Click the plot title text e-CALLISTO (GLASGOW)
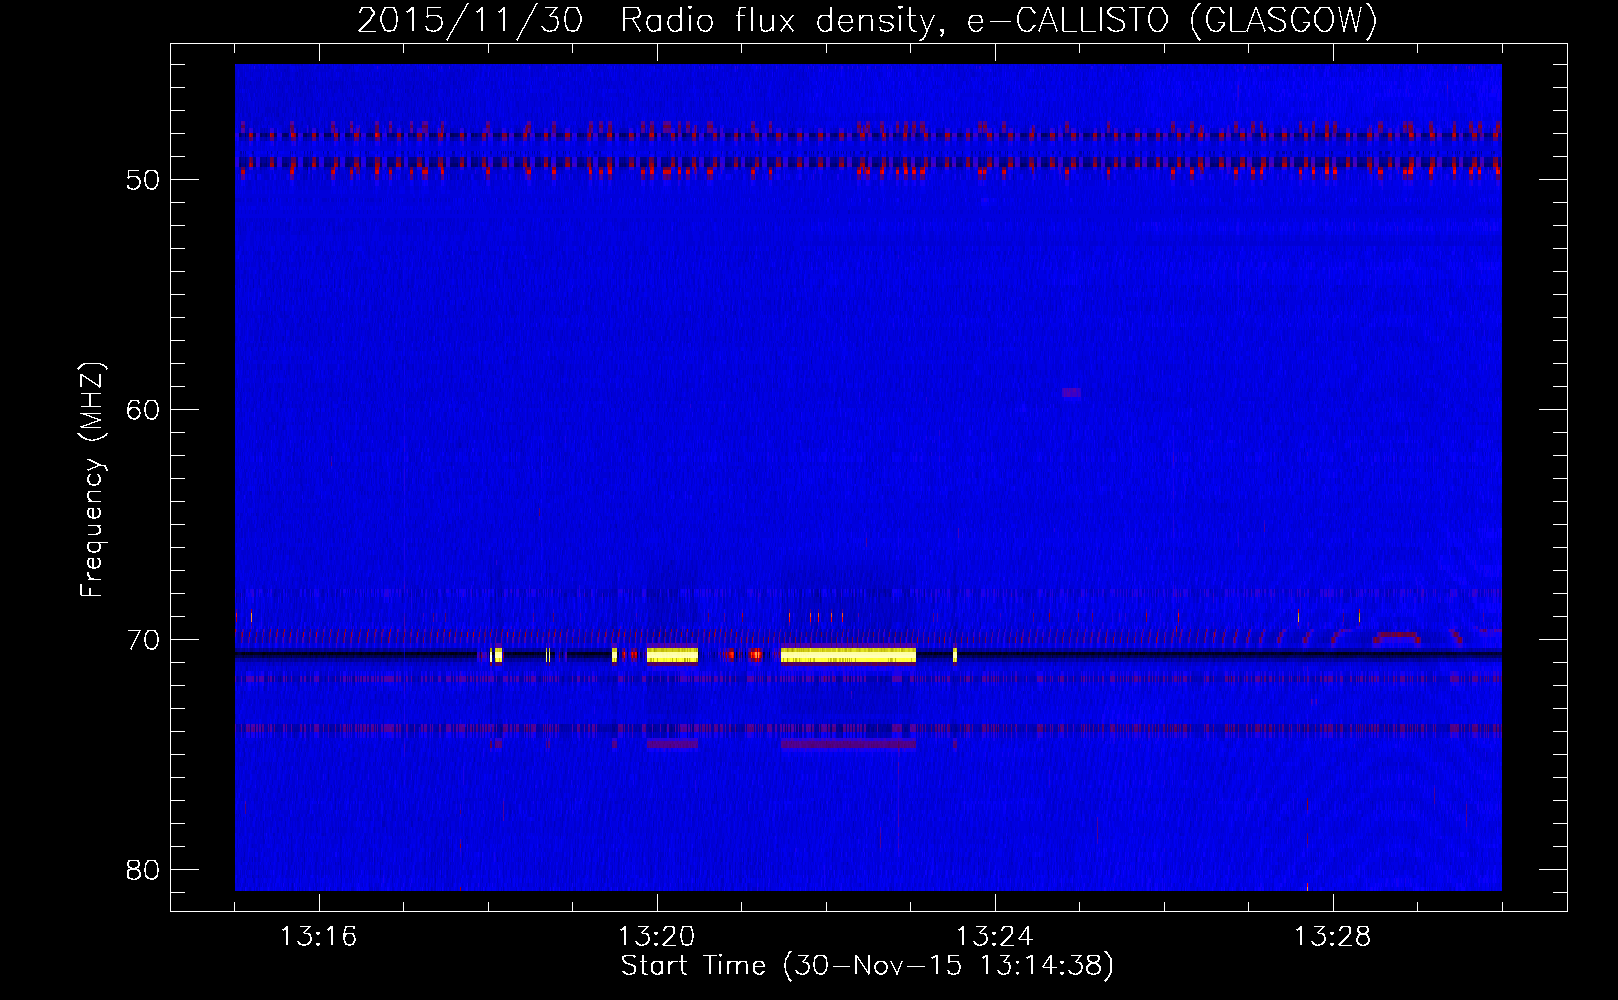 [1172, 20]
